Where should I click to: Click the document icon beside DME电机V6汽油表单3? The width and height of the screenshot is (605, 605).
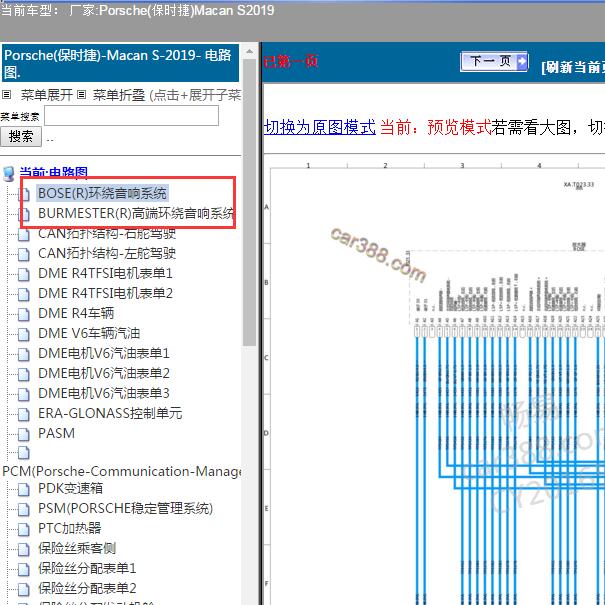(x=24, y=394)
